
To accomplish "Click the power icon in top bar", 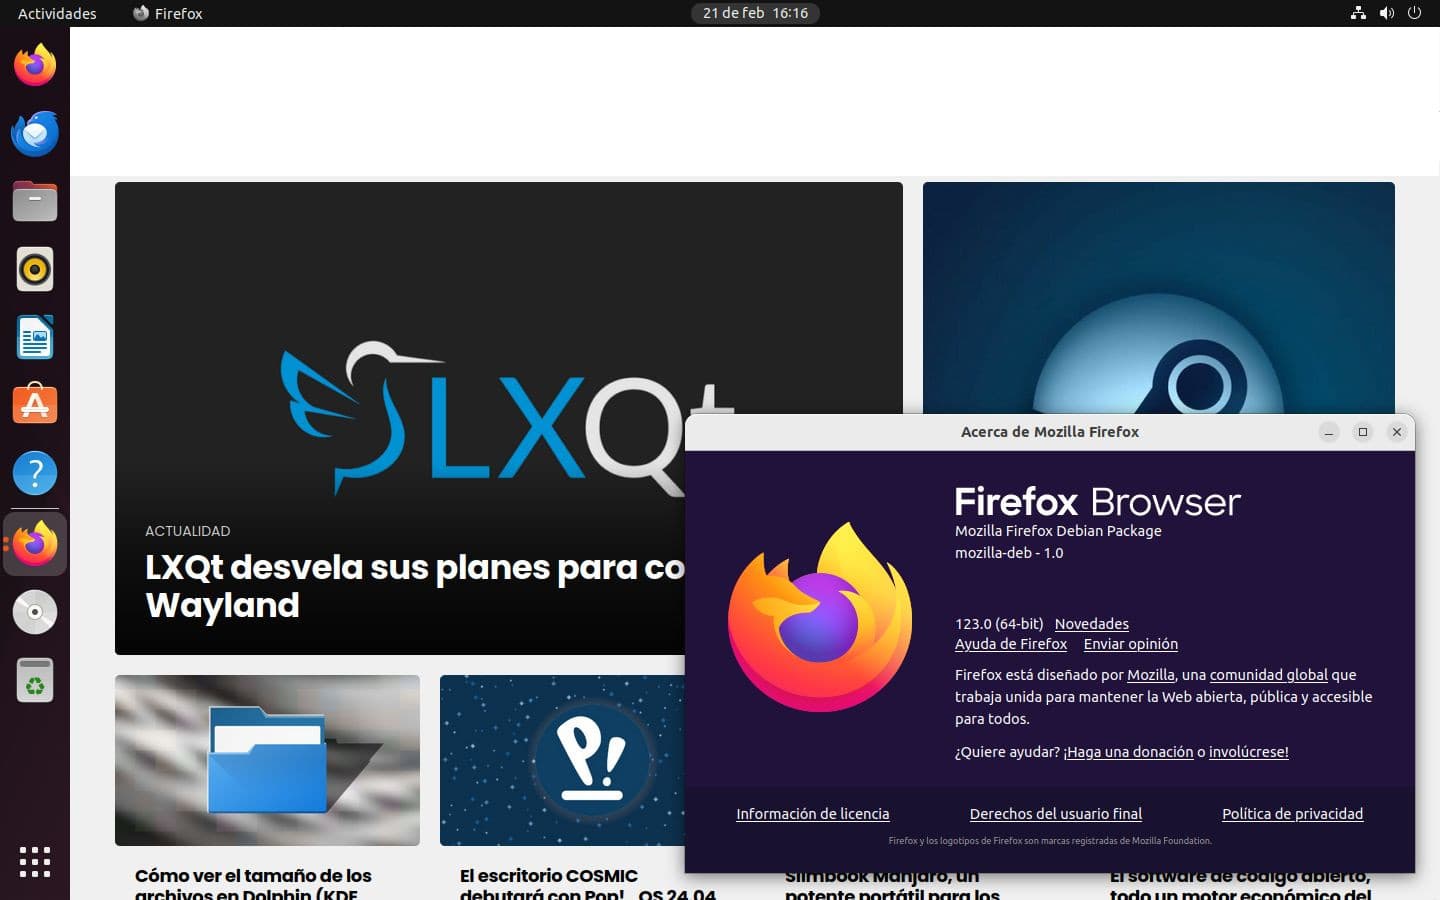I will (x=1414, y=13).
